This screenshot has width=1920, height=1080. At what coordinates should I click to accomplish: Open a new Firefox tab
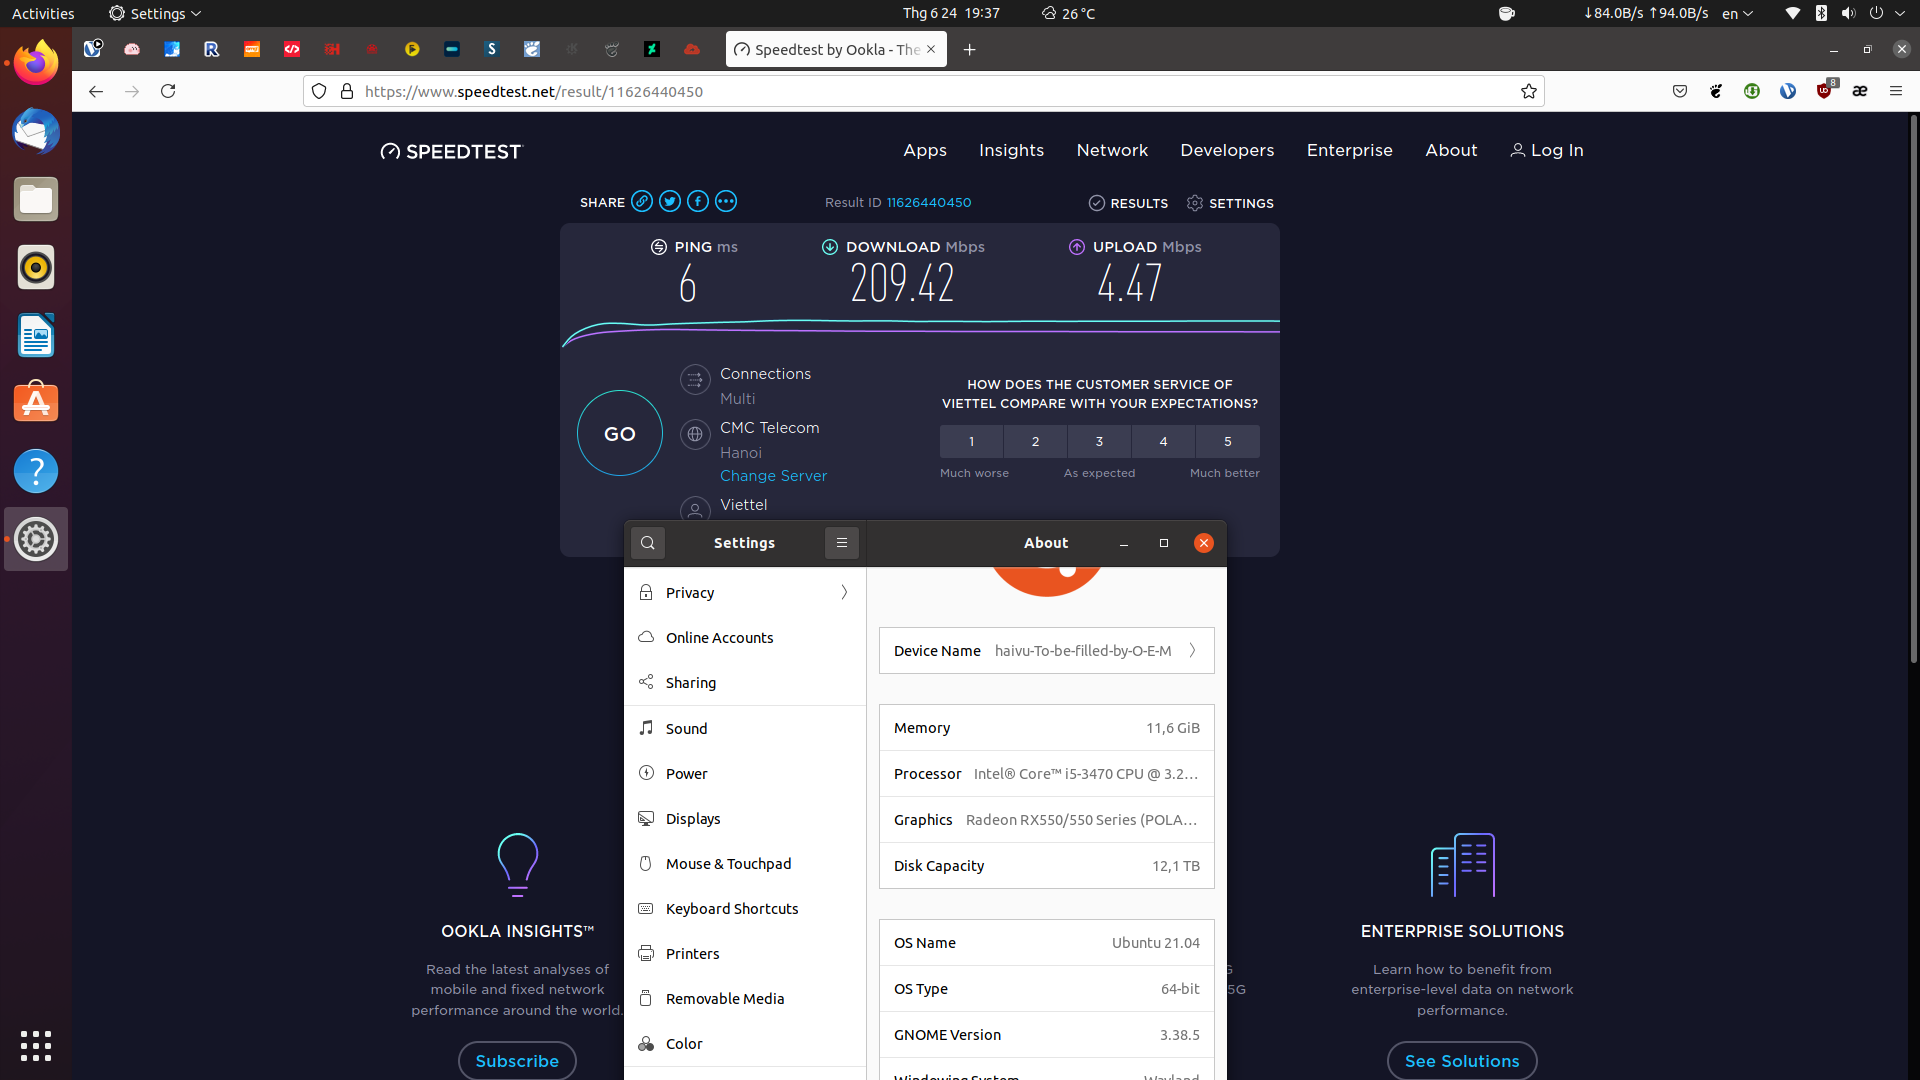coord(969,49)
